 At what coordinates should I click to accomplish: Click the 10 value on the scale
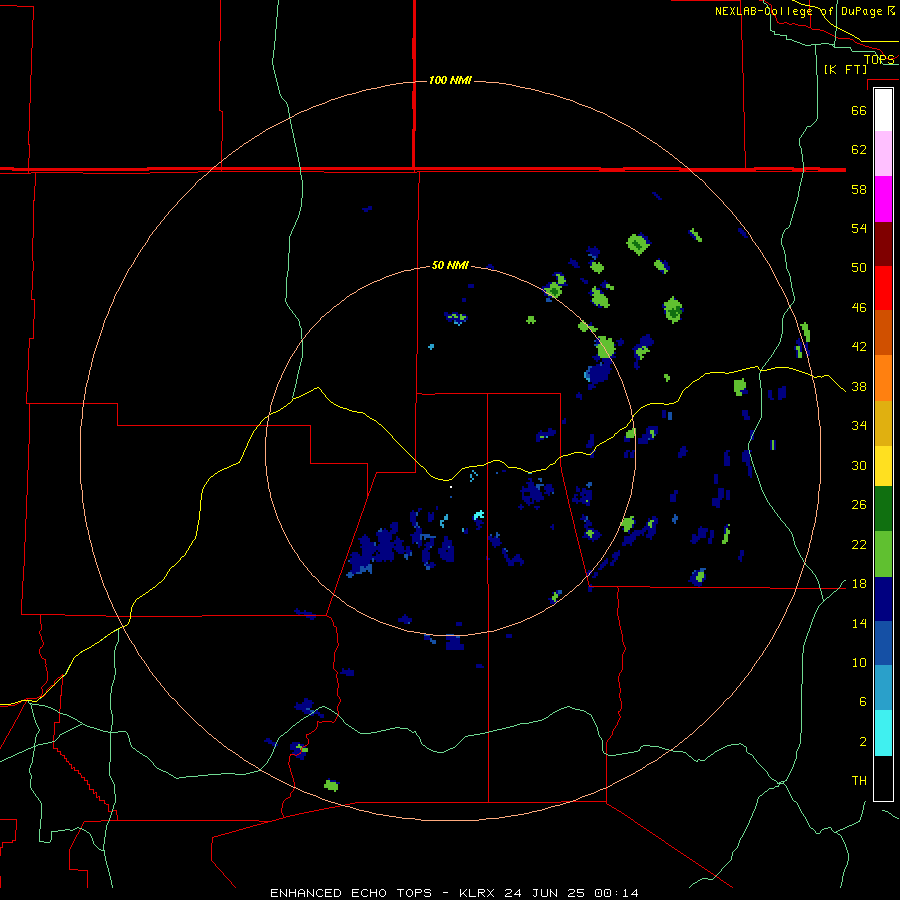(x=859, y=663)
